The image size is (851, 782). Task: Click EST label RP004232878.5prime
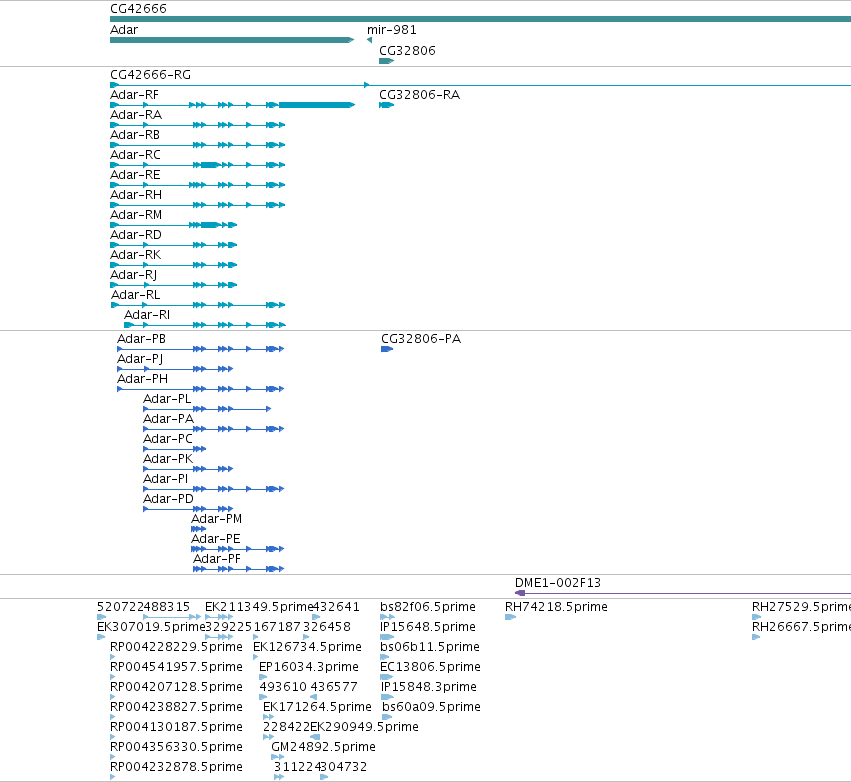pyautogui.click(x=176, y=767)
